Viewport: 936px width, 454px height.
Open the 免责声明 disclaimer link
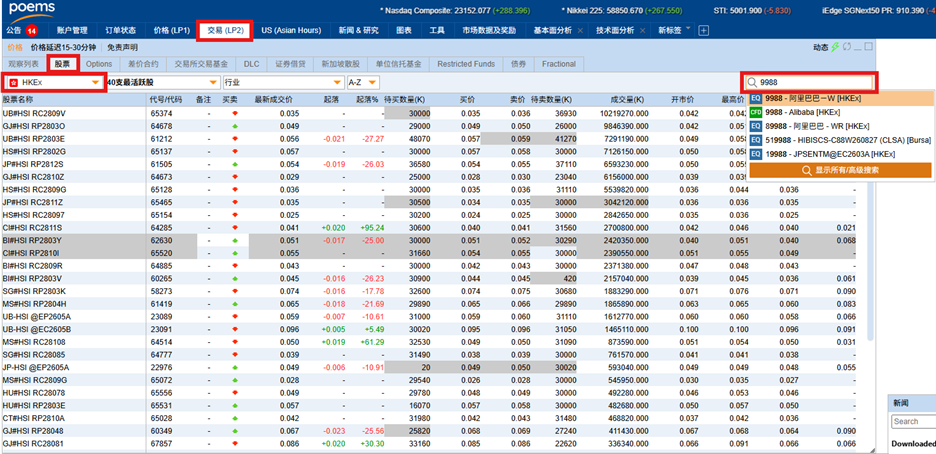pyautogui.click(x=123, y=47)
